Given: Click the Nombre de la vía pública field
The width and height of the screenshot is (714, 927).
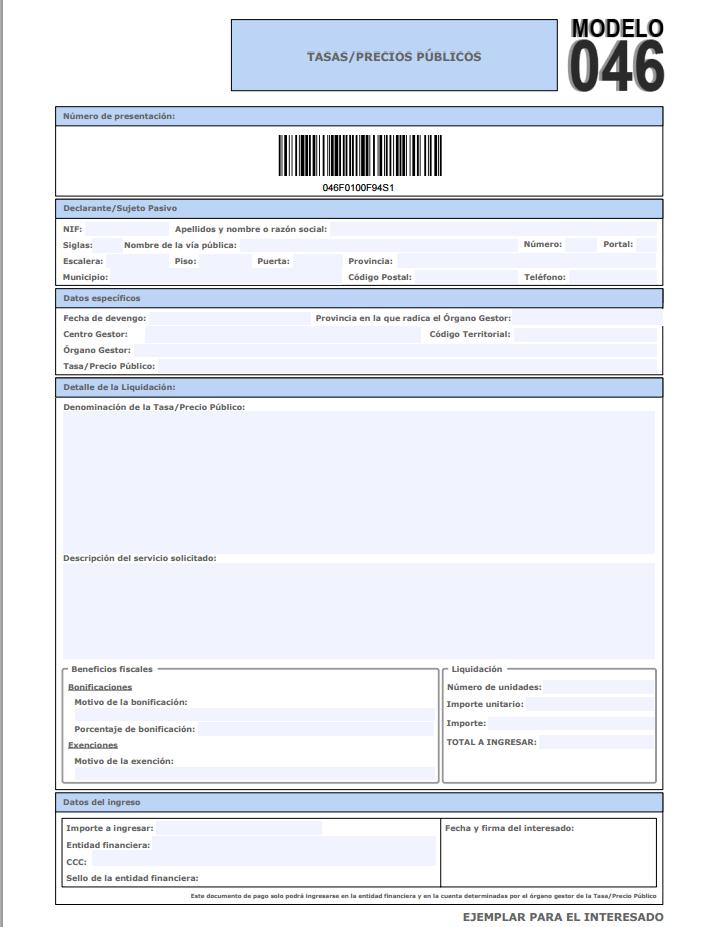Looking at the screenshot, I should click(x=378, y=245).
